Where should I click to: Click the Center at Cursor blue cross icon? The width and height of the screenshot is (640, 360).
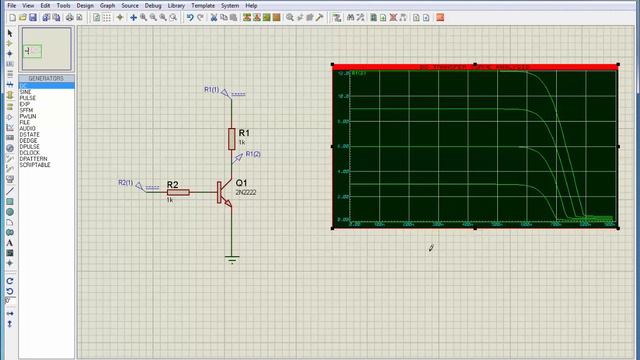[133, 18]
